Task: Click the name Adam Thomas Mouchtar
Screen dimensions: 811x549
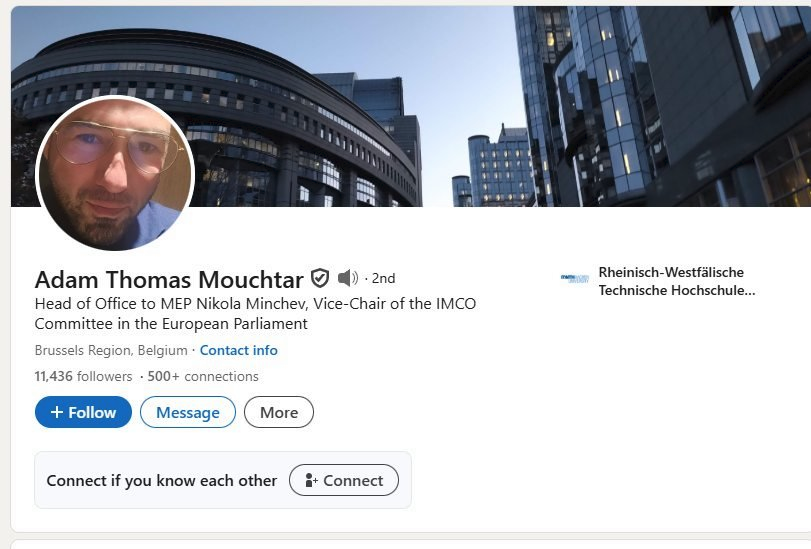Action: [169, 279]
